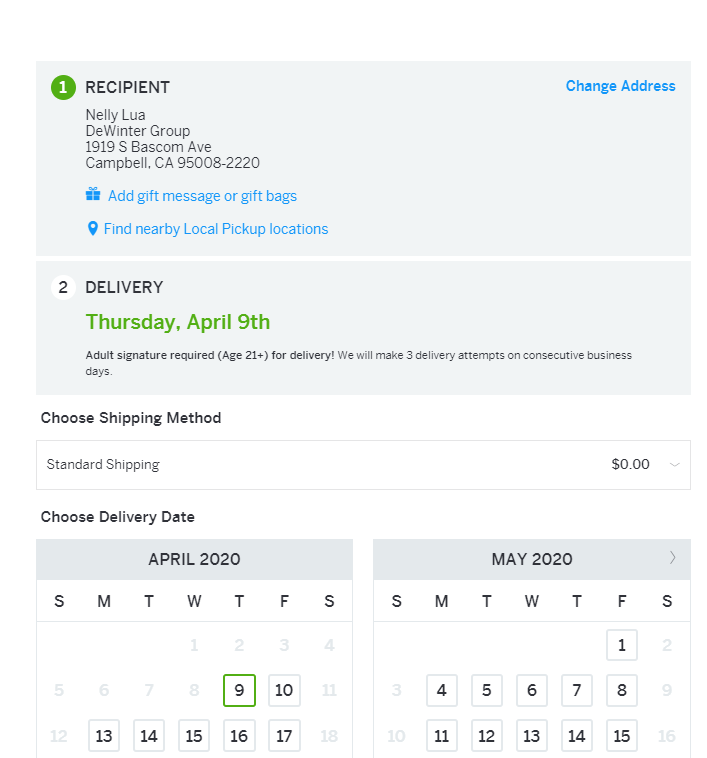The image size is (707, 758).
Task: Pick May 6 in the May calendar
Action: click(532, 690)
